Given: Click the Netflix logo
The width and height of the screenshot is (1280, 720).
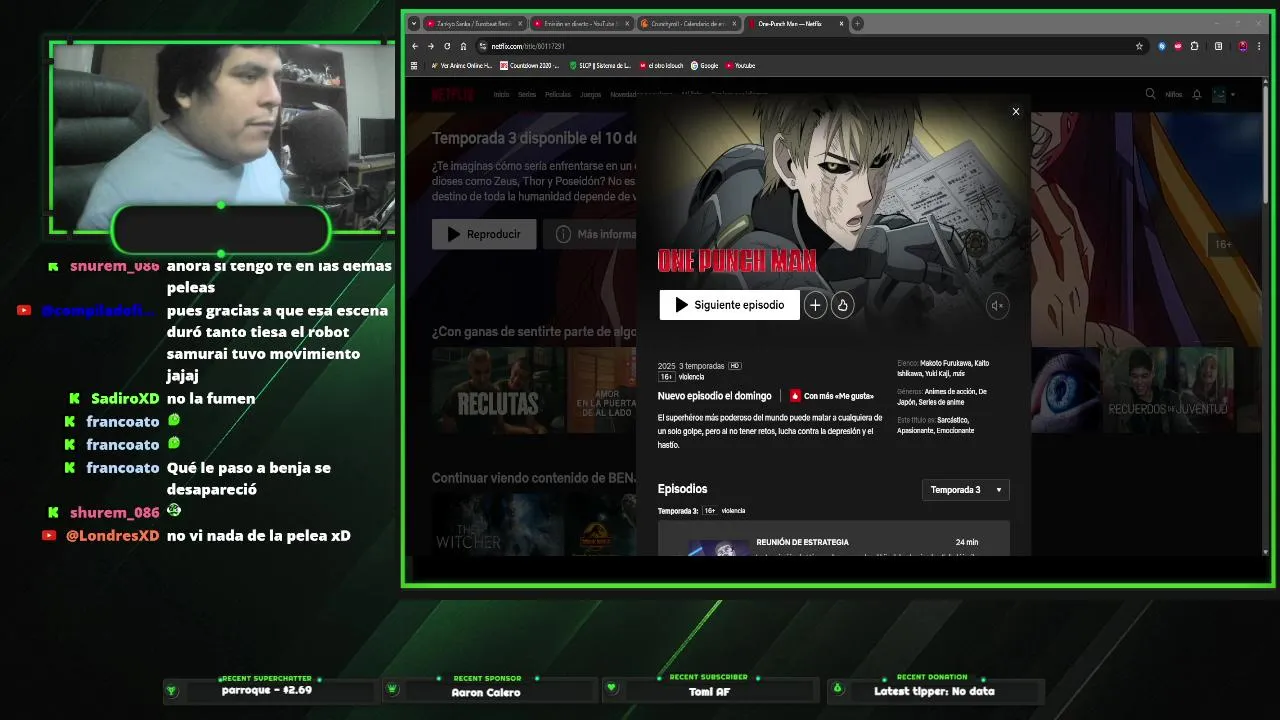Looking at the screenshot, I should coord(453,94).
